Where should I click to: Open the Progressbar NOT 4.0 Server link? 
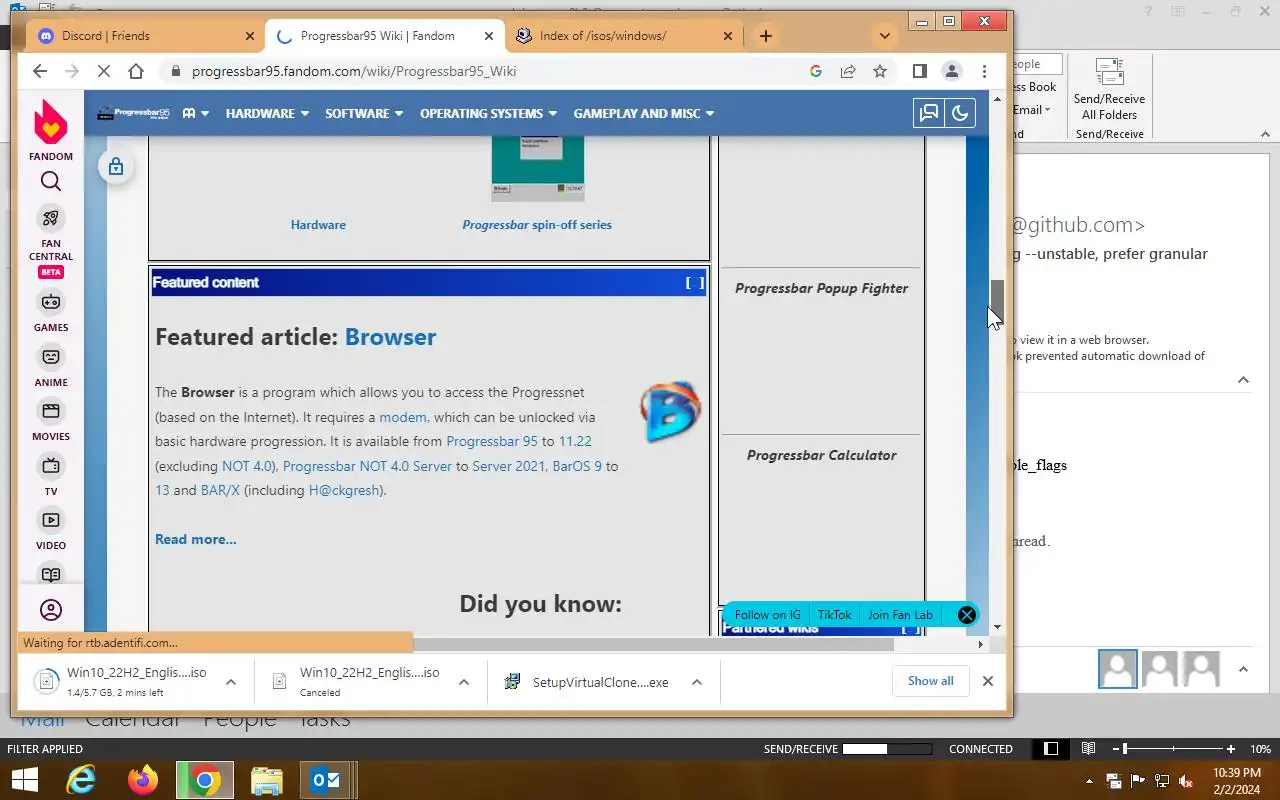(x=367, y=466)
